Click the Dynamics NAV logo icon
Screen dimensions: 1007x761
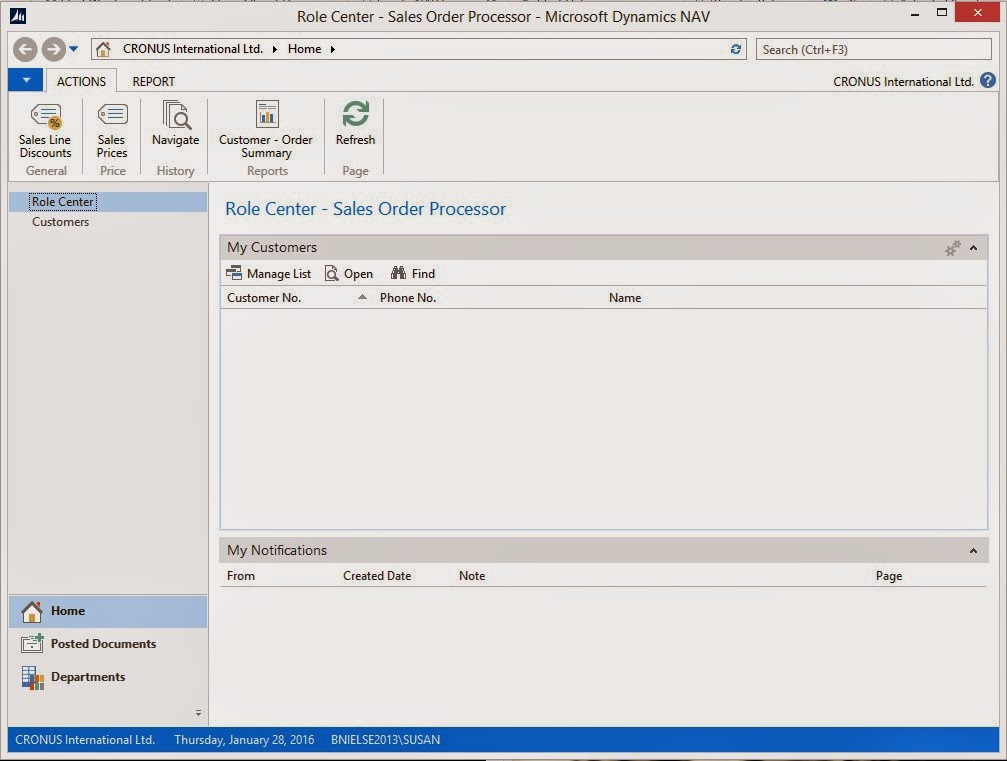tap(17, 15)
